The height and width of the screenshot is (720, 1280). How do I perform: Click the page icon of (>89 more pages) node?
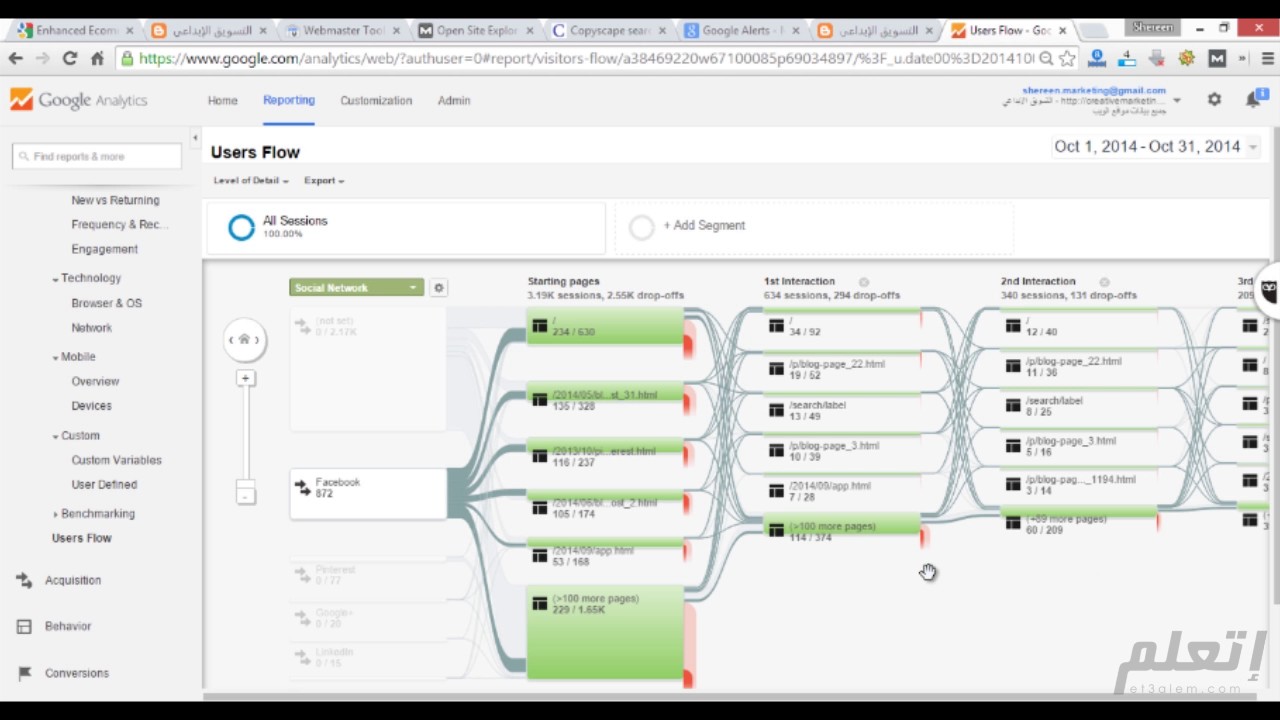click(x=1013, y=523)
